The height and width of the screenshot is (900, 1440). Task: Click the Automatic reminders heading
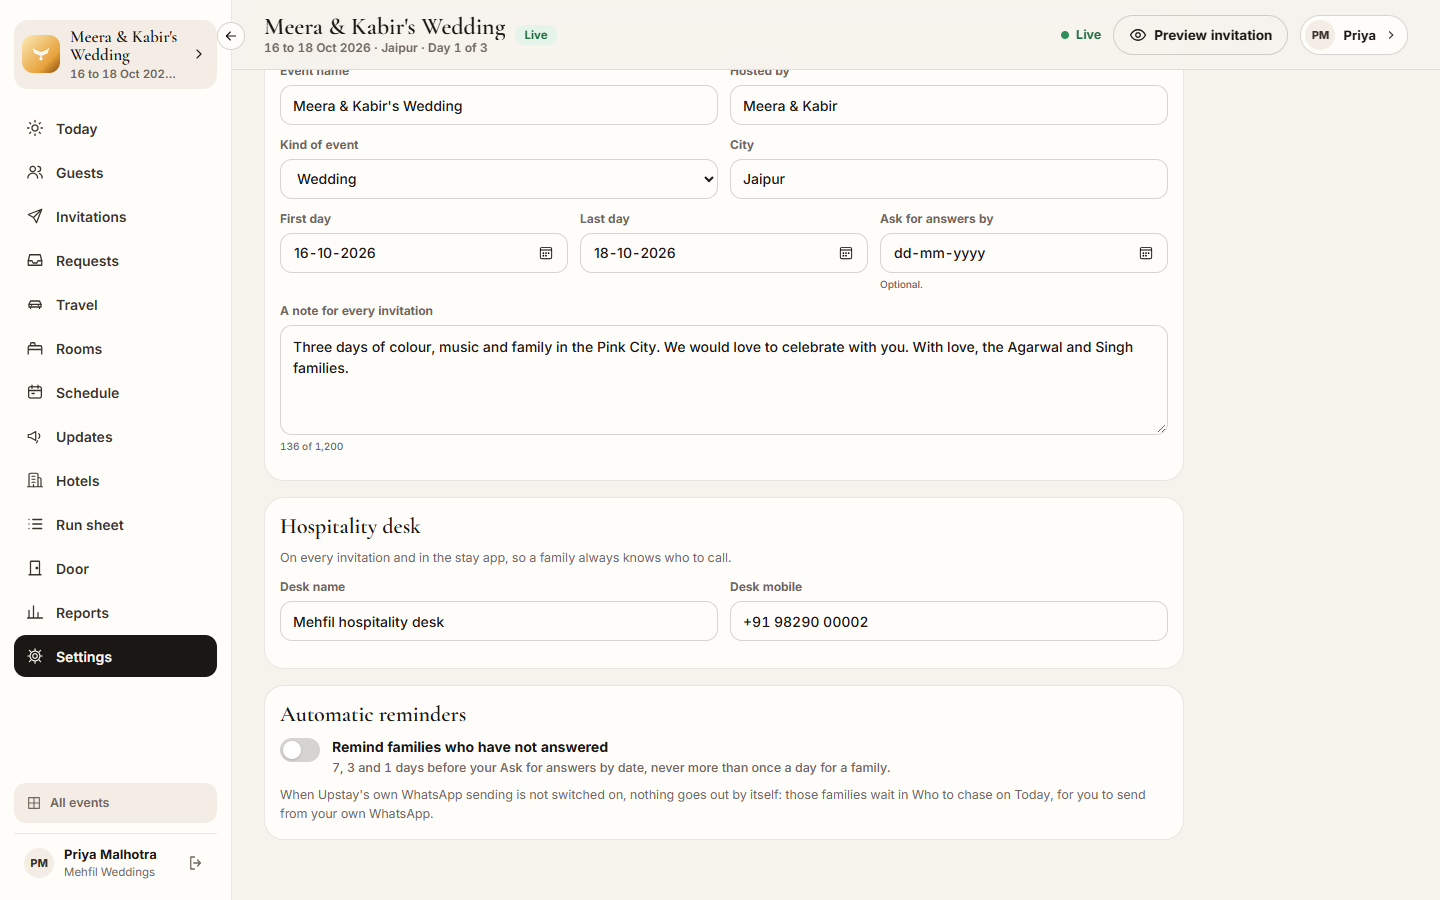[x=373, y=714]
